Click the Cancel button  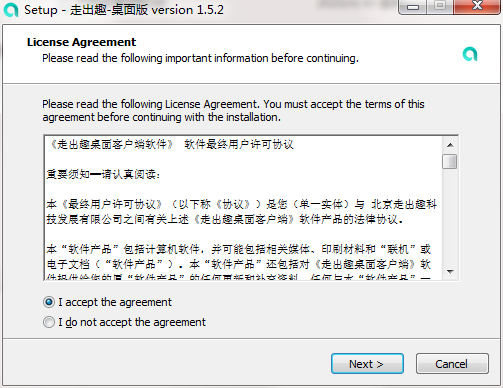[452, 364]
